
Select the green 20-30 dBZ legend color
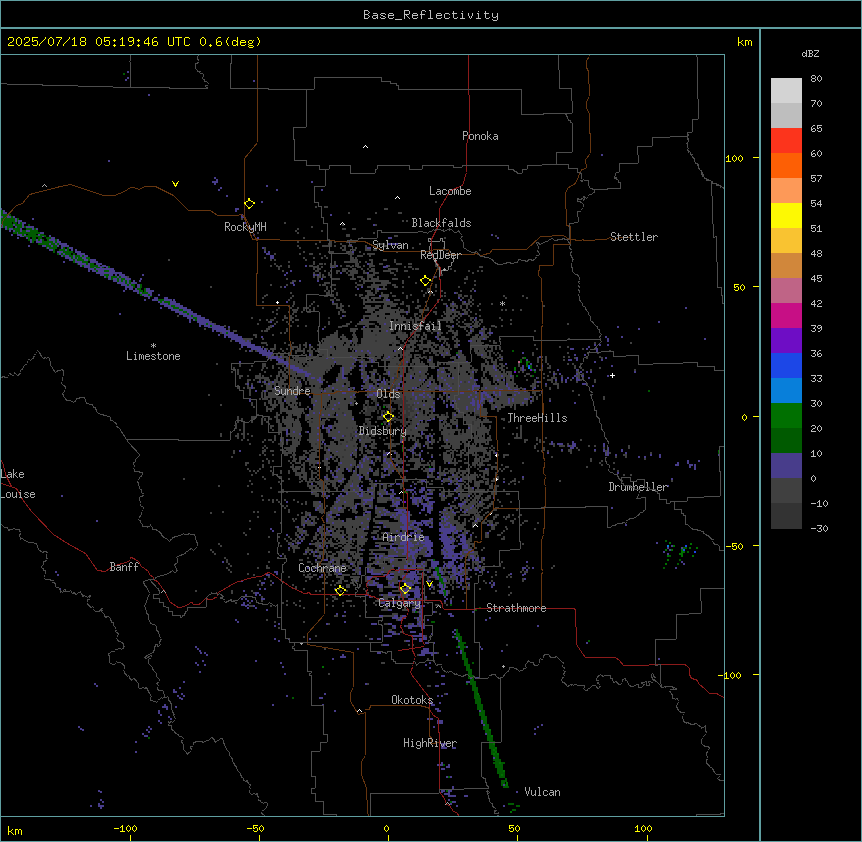(x=786, y=416)
